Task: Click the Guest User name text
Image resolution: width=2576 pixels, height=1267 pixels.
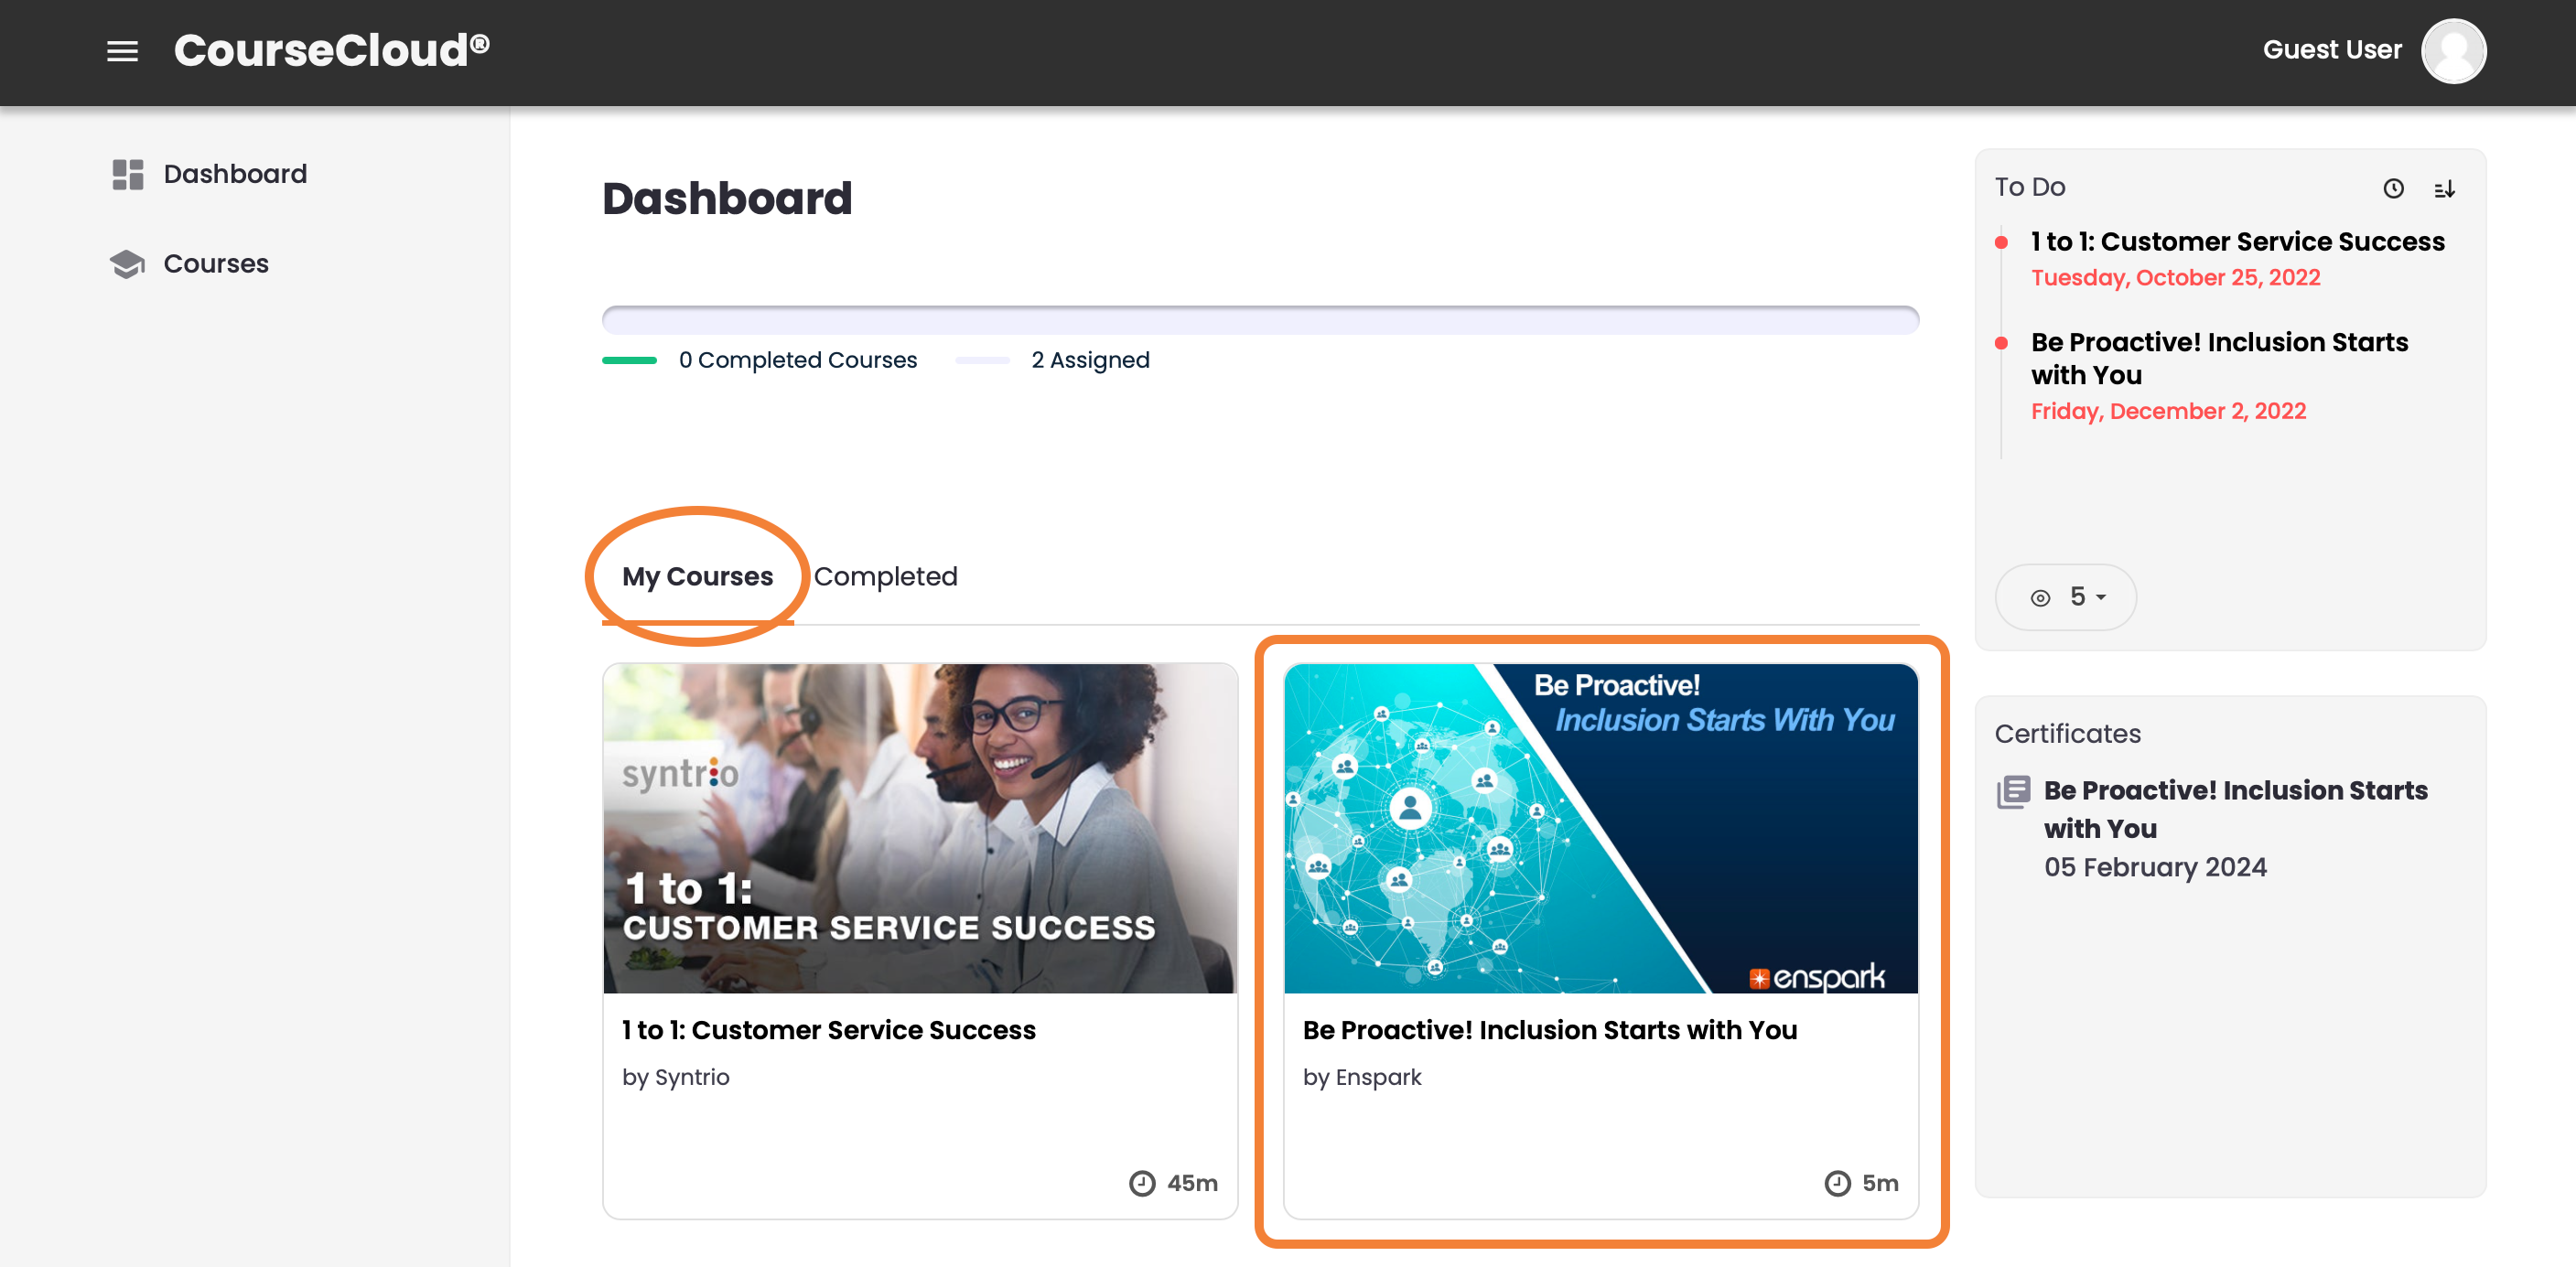Action: click(x=2332, y=48)
